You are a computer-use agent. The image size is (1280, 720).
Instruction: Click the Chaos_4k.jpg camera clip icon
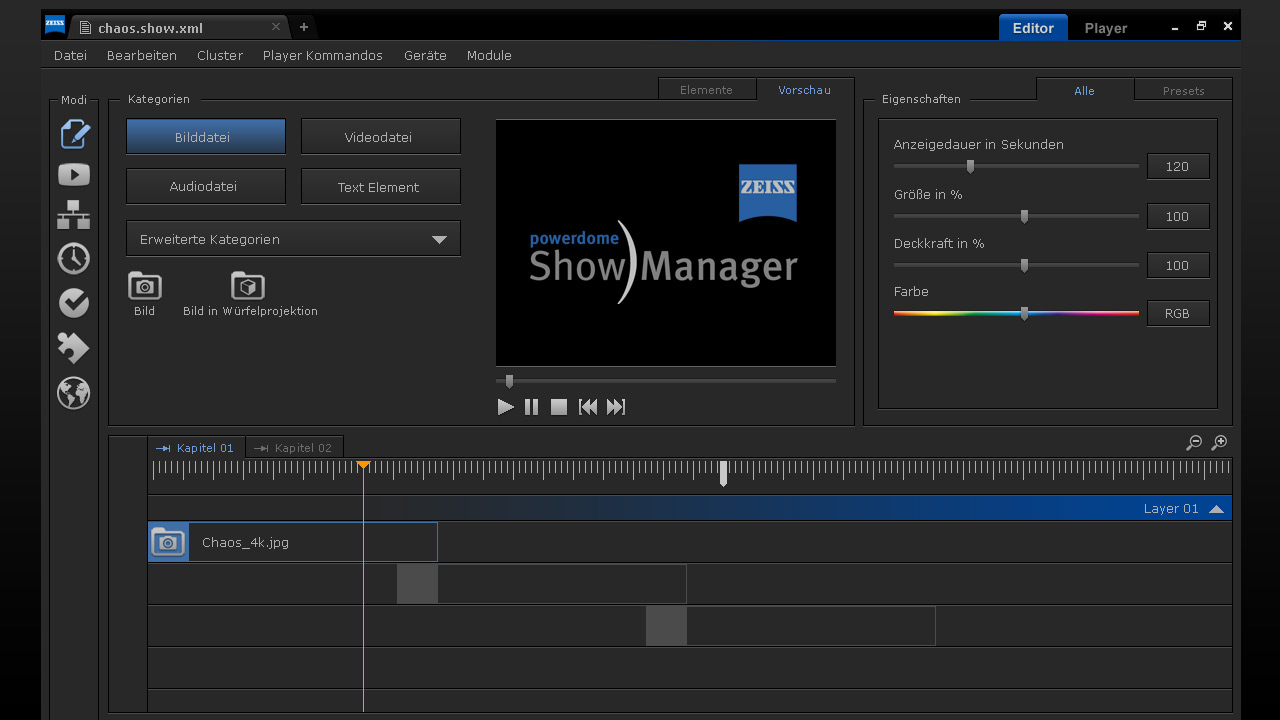pos(168,542)
